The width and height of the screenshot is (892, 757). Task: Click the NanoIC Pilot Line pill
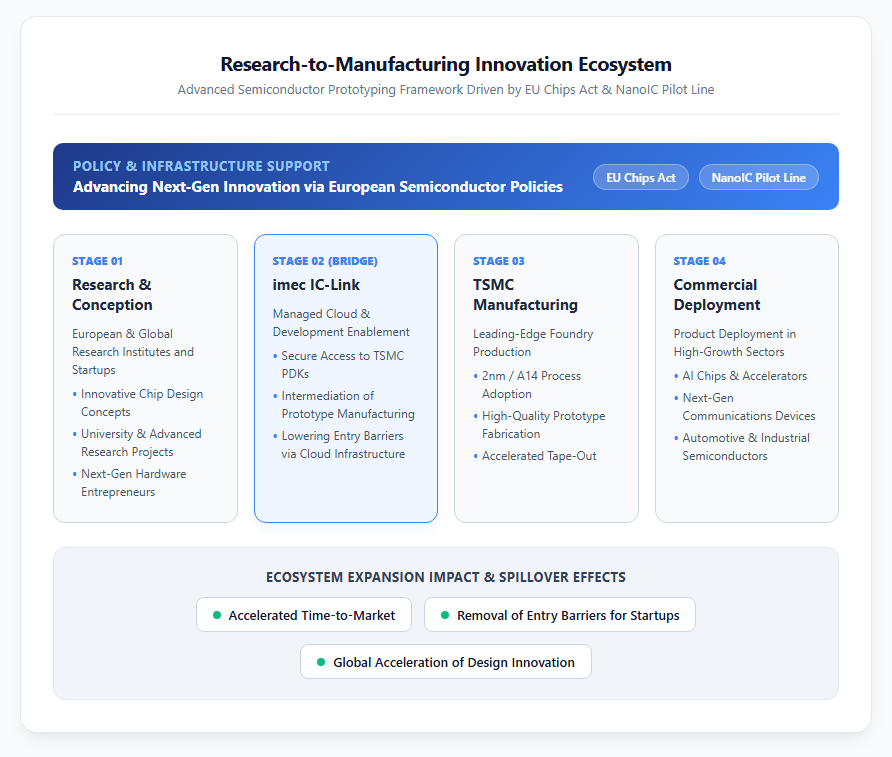[x=758, y=177]
